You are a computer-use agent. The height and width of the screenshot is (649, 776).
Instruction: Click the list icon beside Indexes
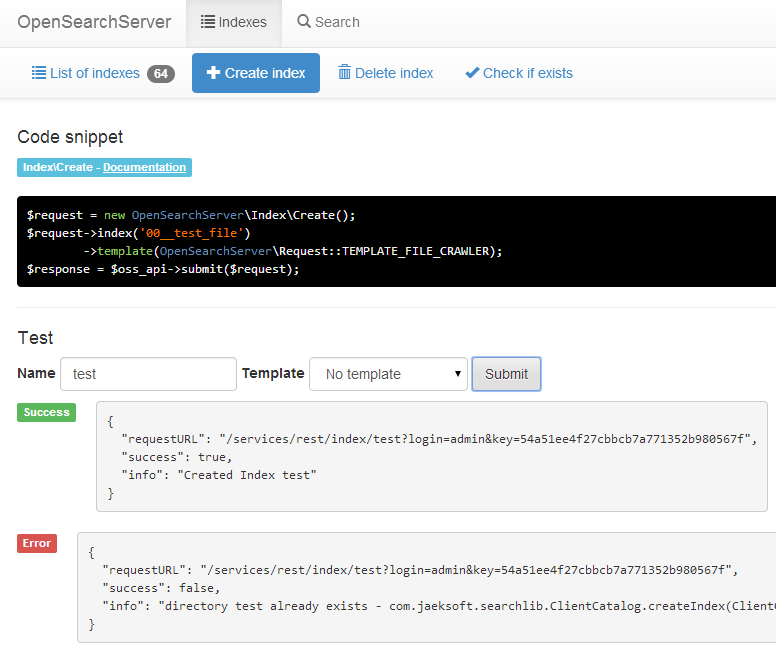(207, 22)
